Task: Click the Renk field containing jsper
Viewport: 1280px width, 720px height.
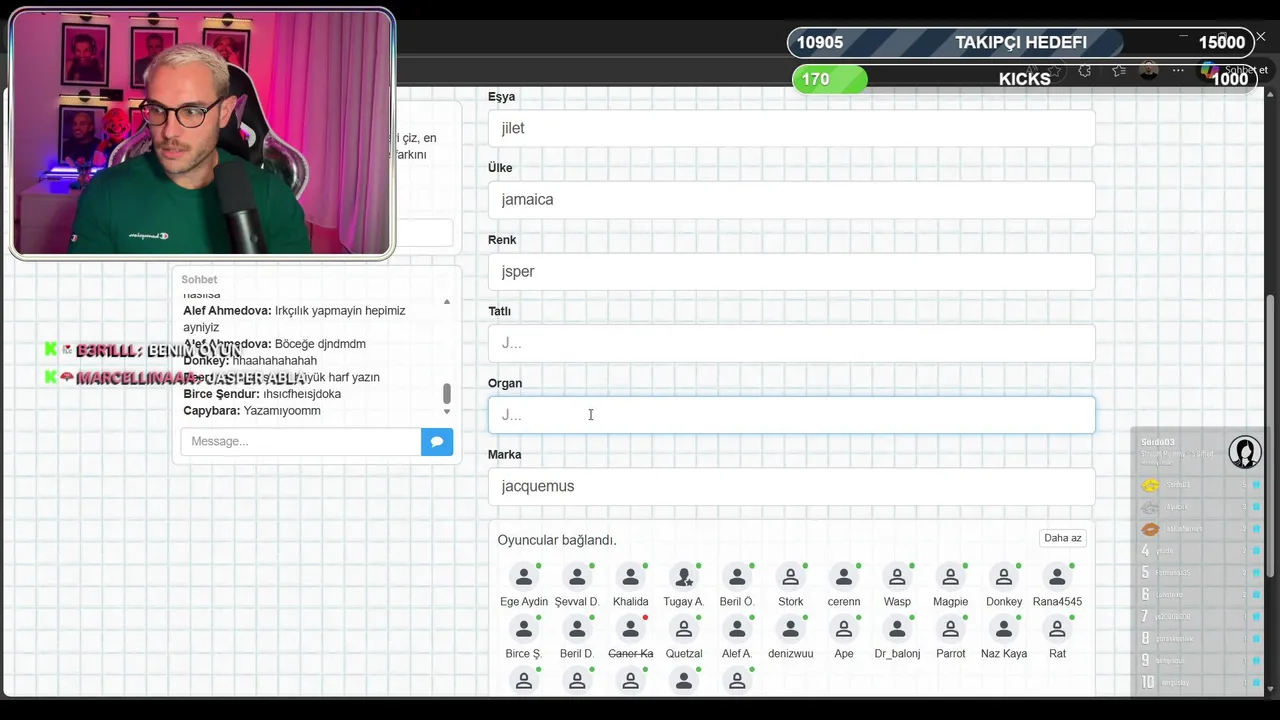Action: (x=791, y=271)
